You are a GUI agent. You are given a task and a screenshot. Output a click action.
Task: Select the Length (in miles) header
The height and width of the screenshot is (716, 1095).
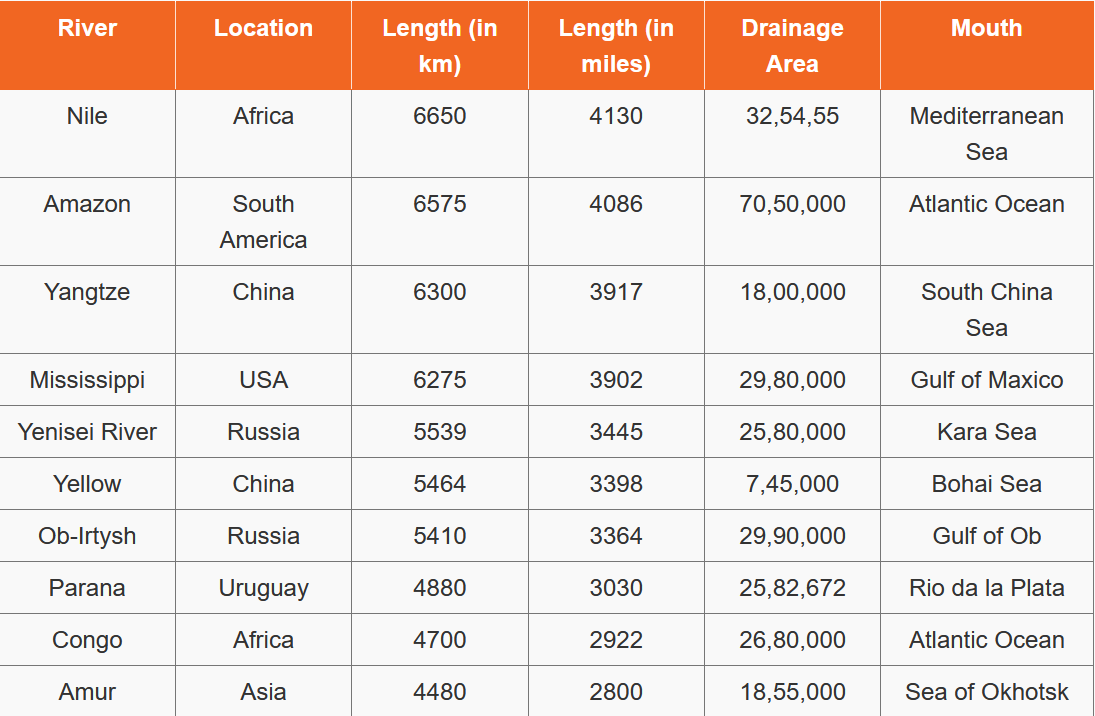pos(616,46)
